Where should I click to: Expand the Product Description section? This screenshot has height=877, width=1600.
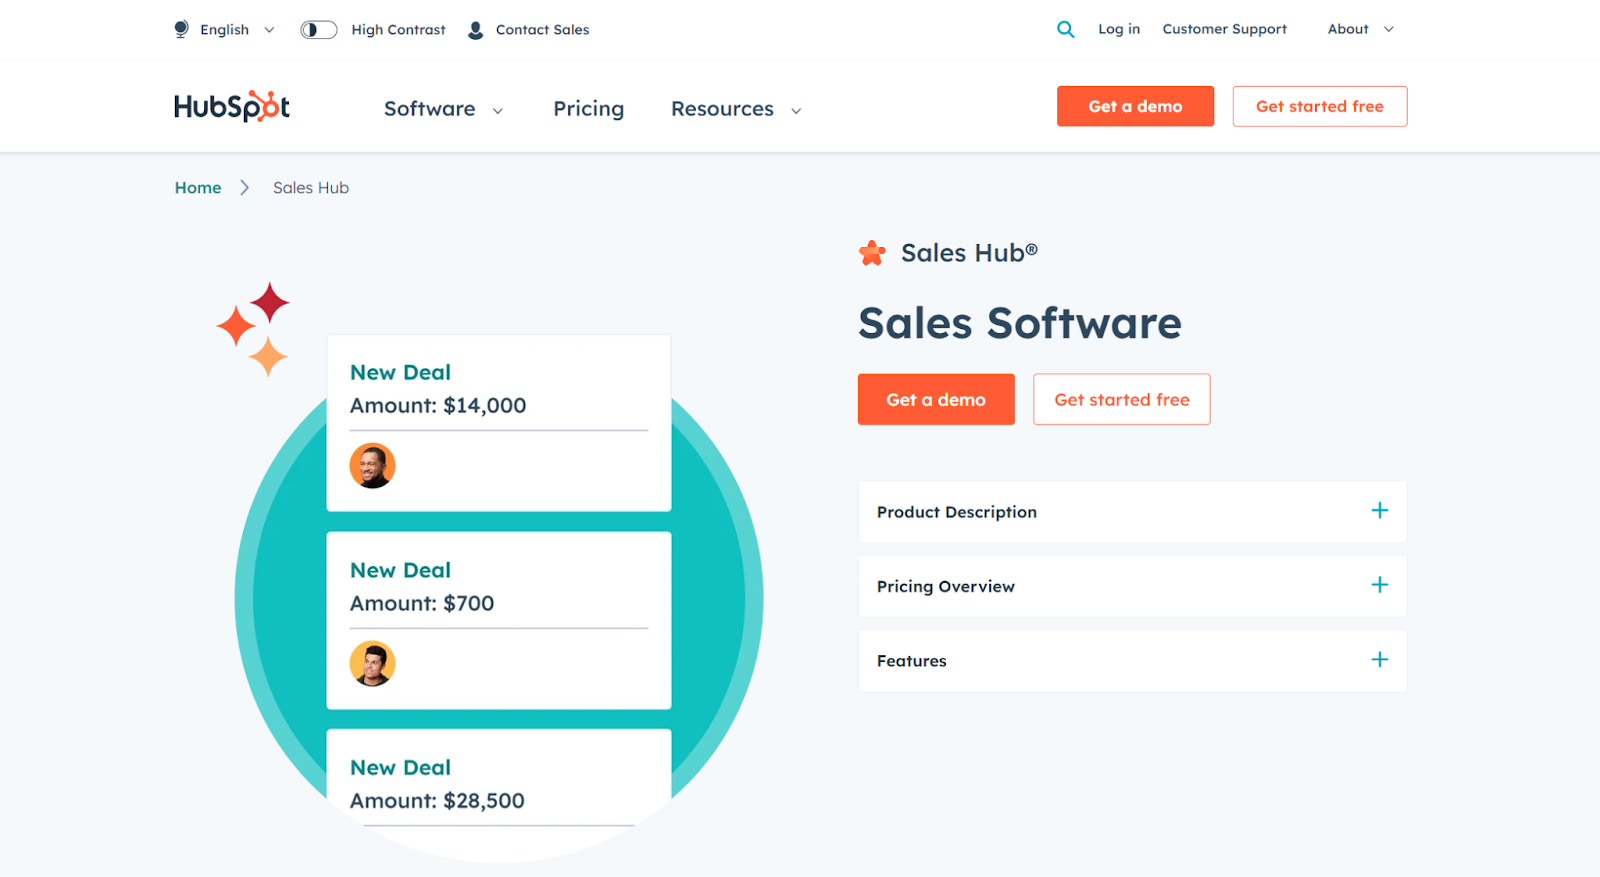coord(1132,512)
